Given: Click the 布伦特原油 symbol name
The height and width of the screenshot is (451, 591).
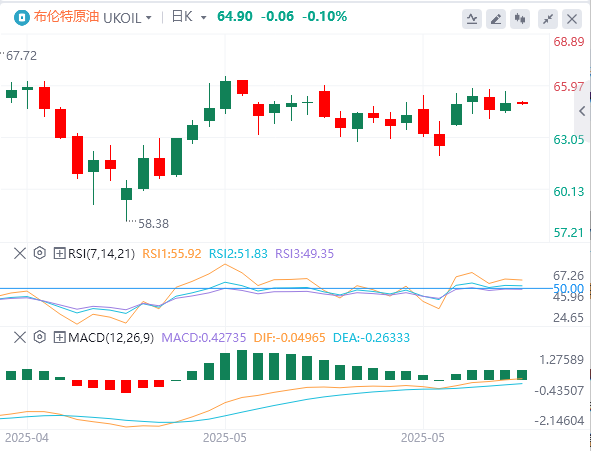Looking at the screenshot, I should 66,17.
